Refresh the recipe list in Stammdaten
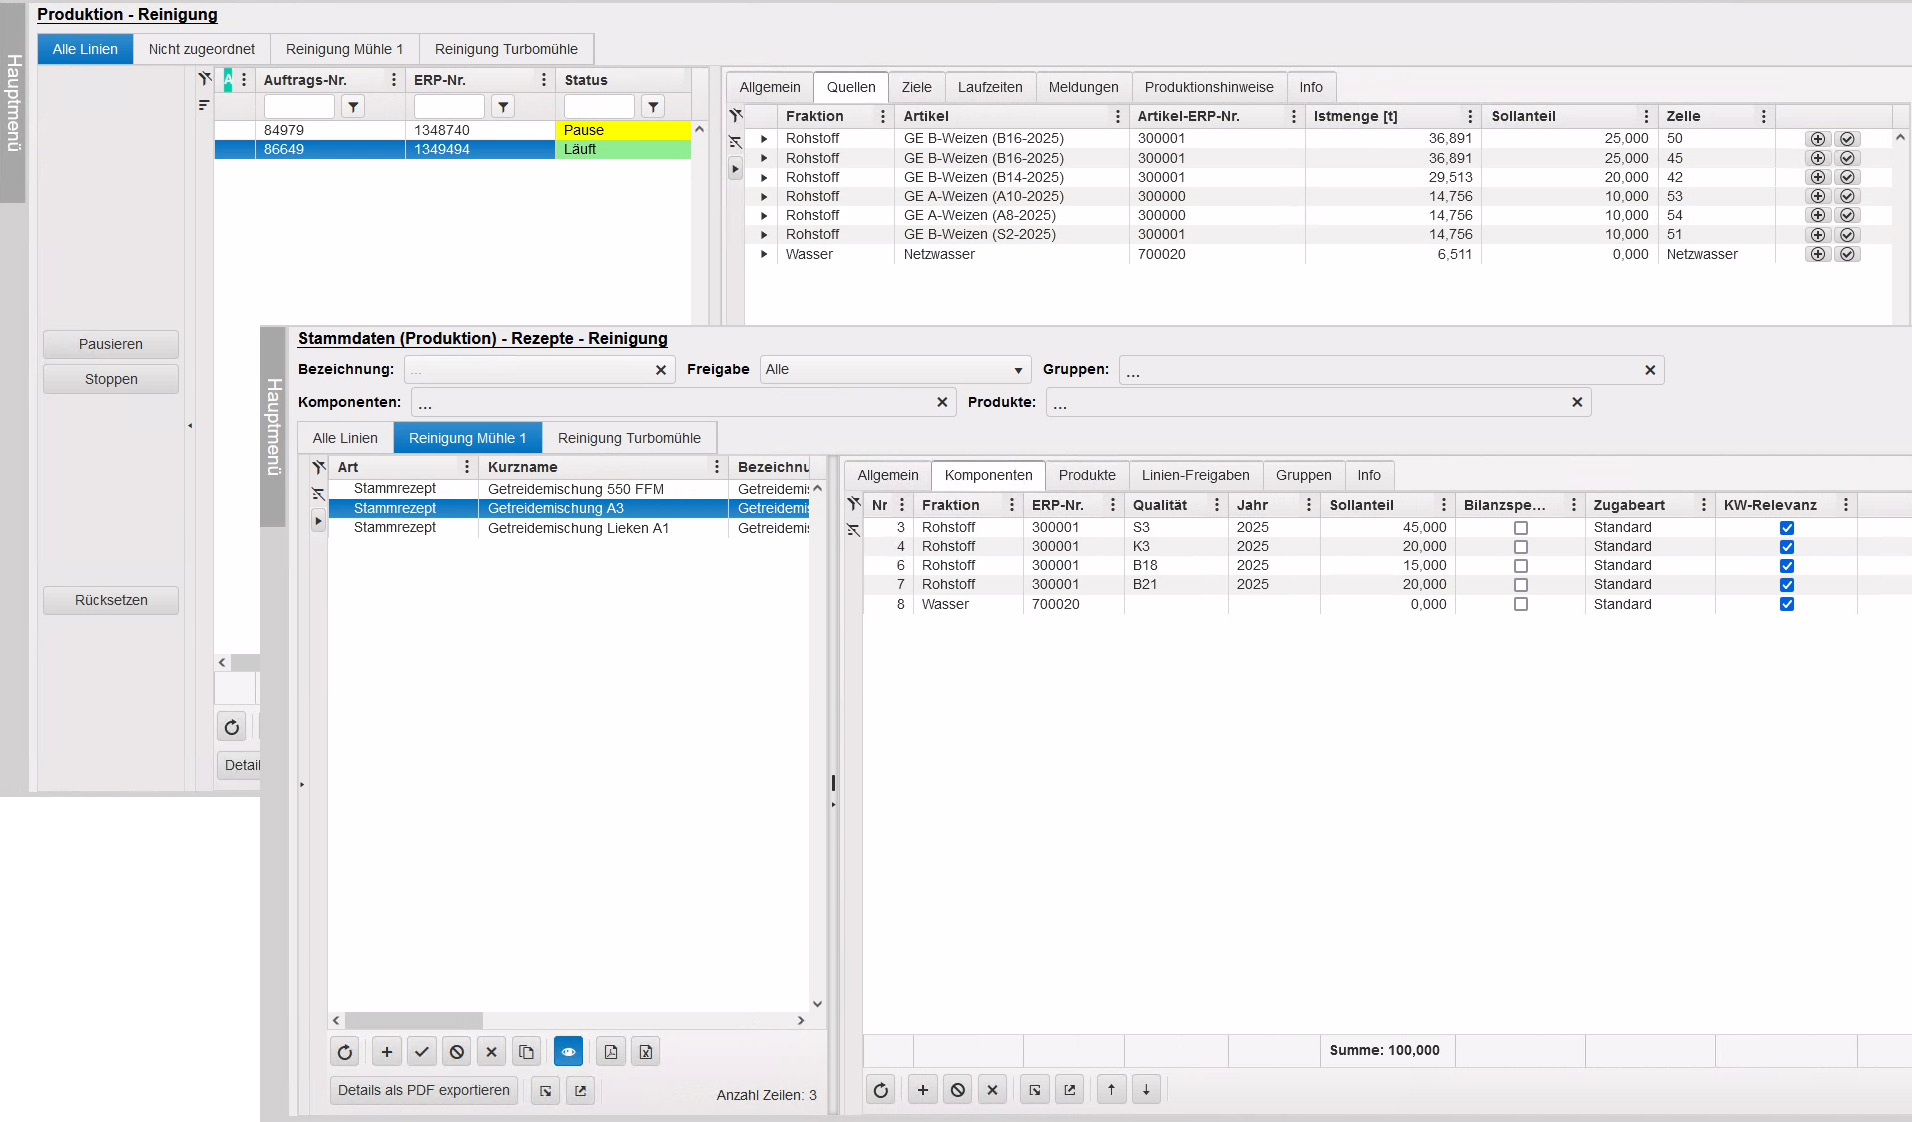This screenshot has height=1122, width=1912. (x=345, y=1052)
